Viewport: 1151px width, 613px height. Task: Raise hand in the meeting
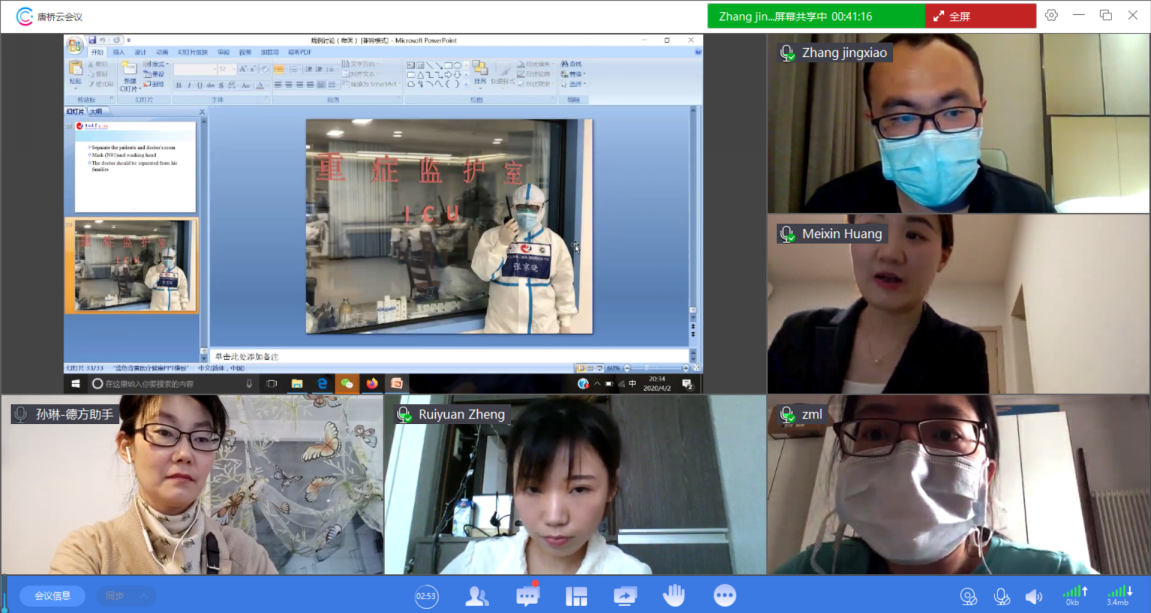tap(674, 596)
